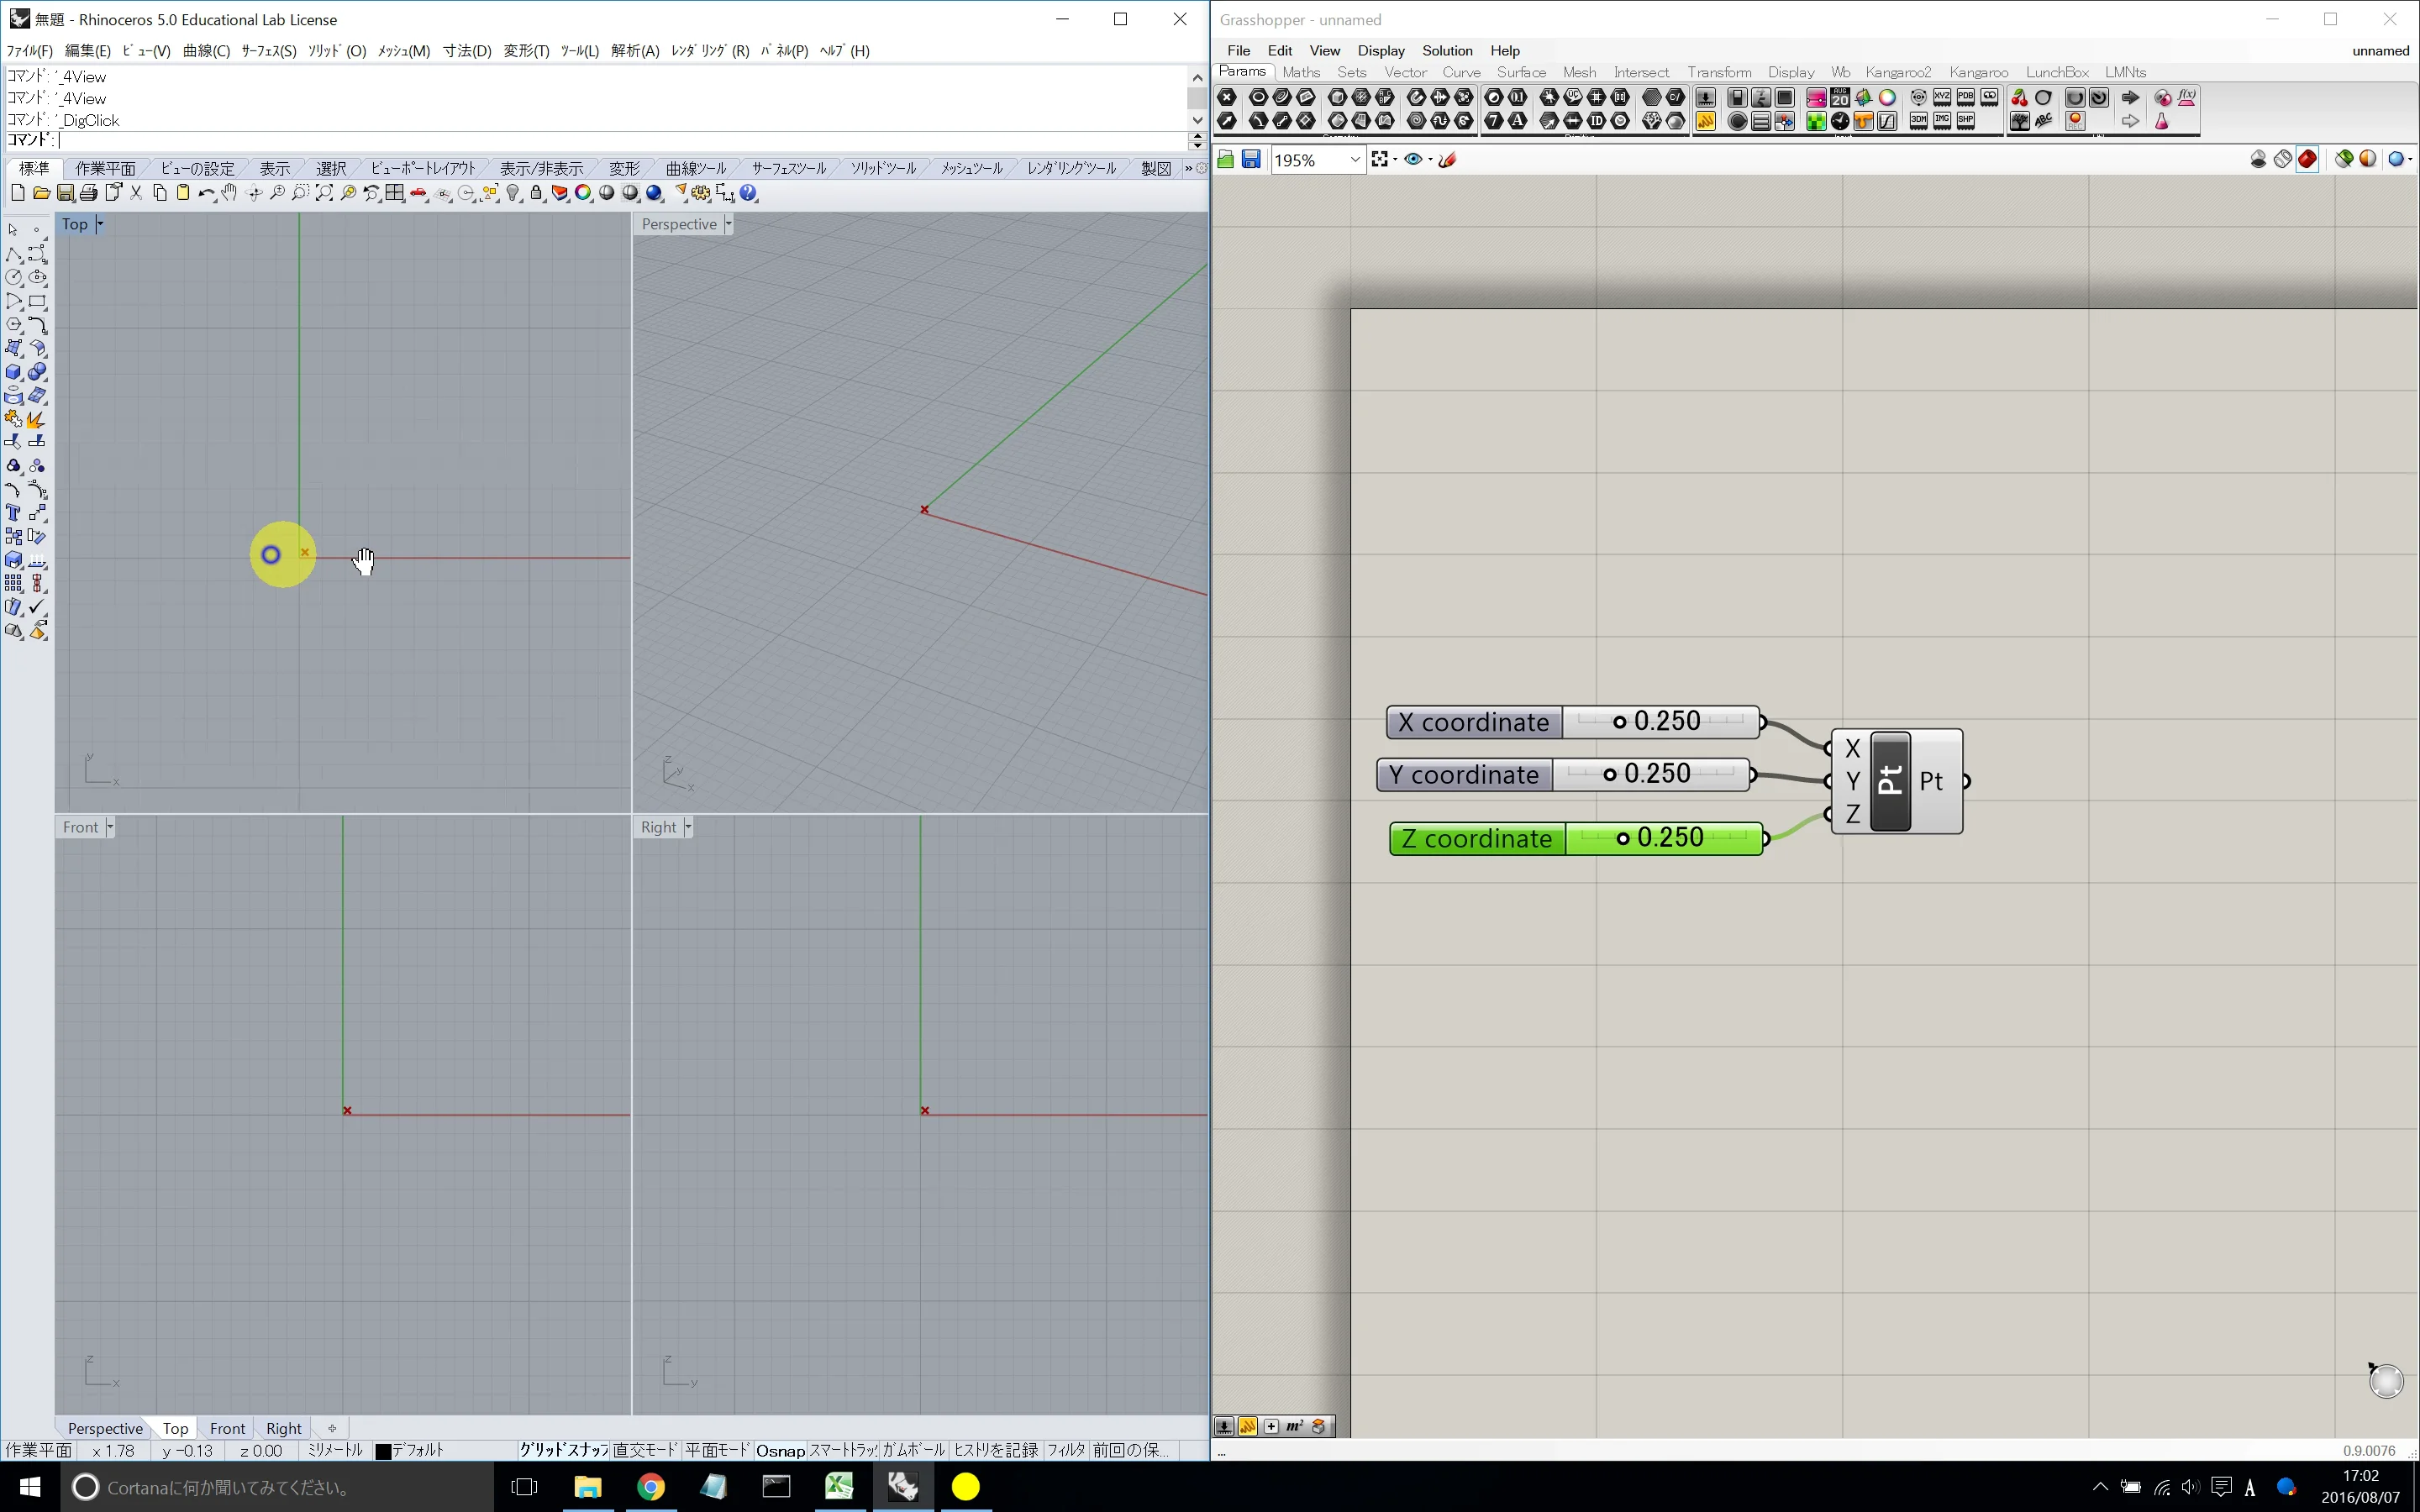Open the Grasshopper sketch tool icon
The height and width of the screenshot is (1512, 2420).
pos(1447,159)
